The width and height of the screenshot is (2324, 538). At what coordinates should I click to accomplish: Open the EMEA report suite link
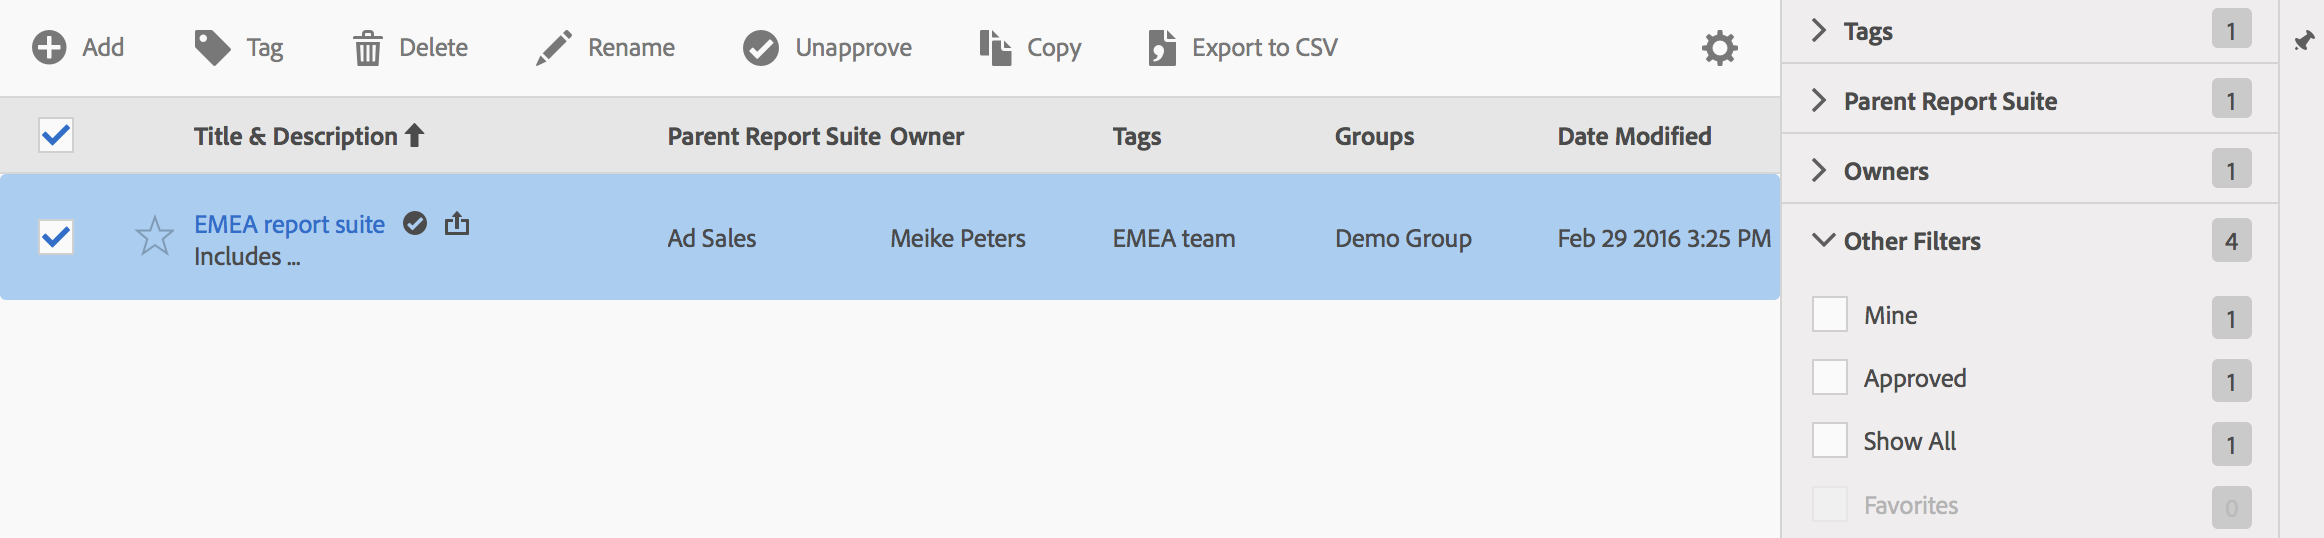coord(289,224)
